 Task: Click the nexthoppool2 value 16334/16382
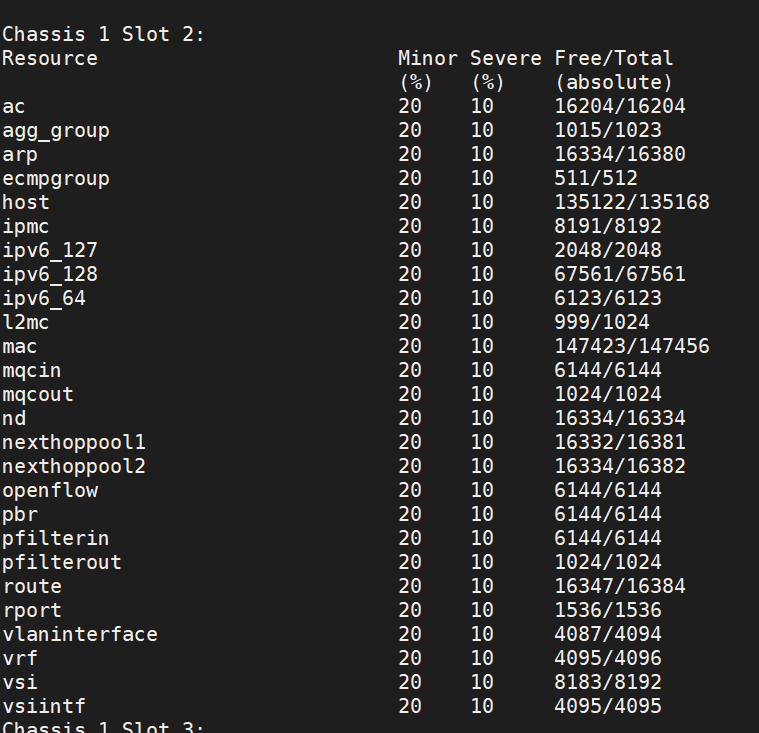coord(620,466)
